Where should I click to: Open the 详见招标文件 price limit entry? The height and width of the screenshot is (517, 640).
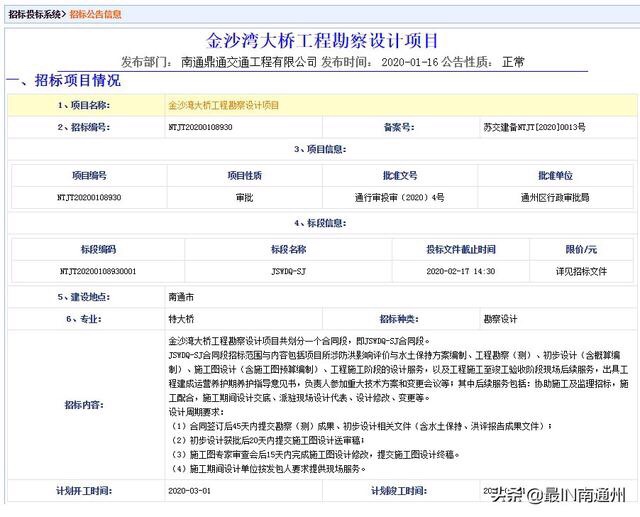click(x=581, y=270)
